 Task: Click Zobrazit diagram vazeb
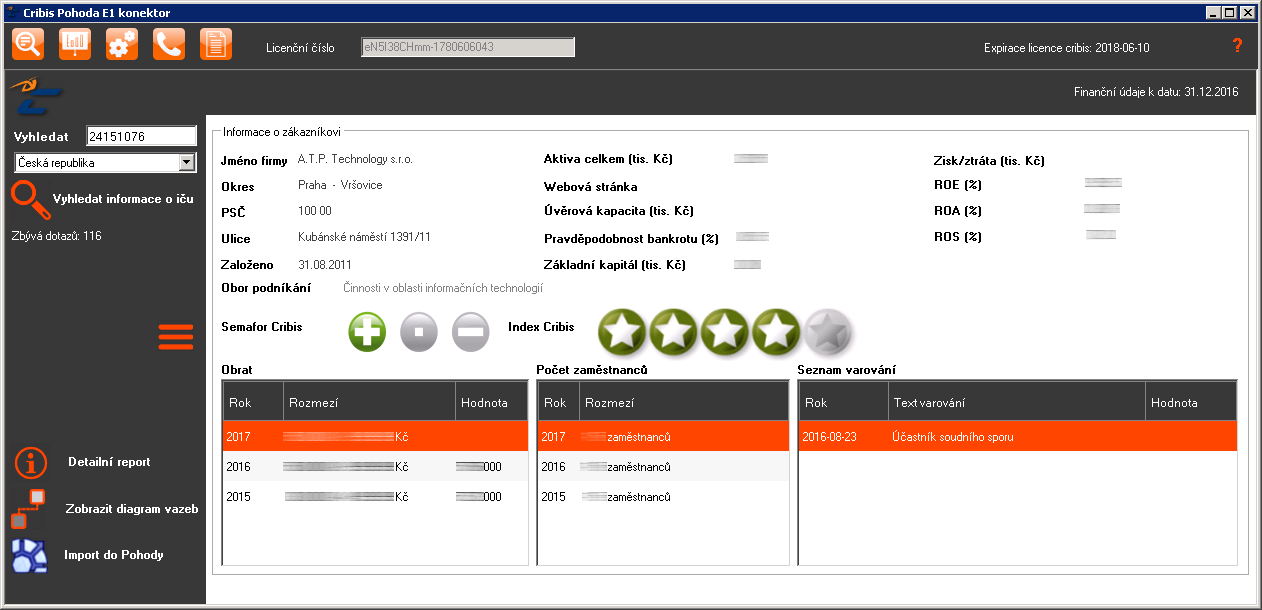[132, 509]
